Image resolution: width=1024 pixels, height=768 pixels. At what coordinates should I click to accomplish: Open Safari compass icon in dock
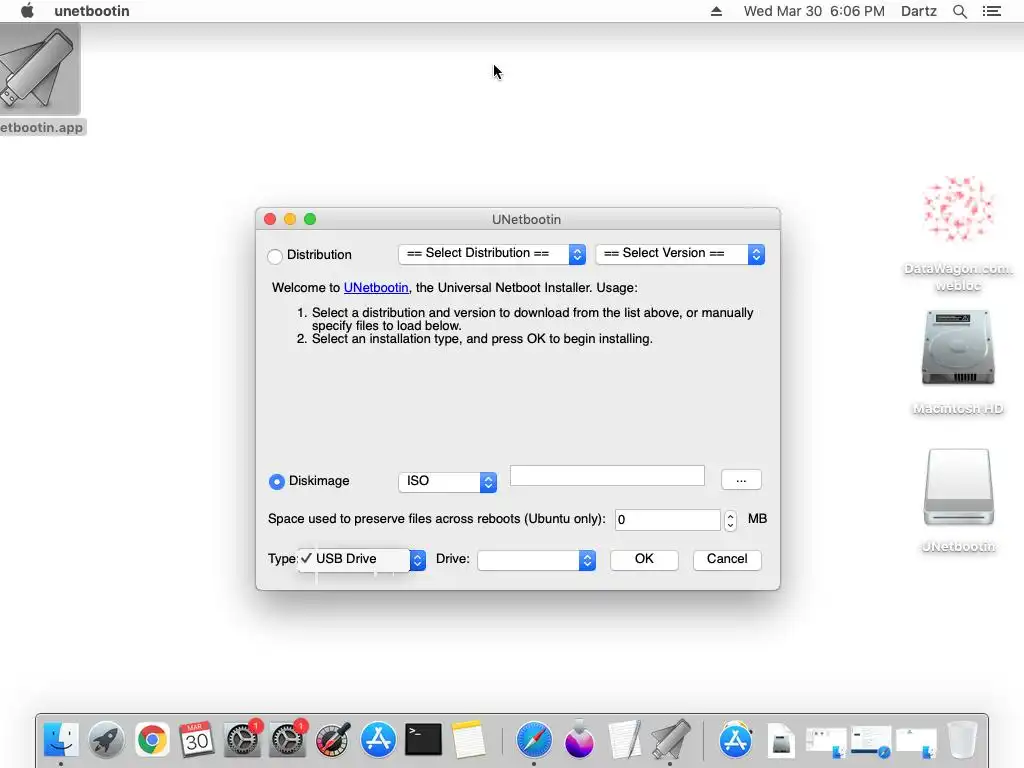[x=534, y=741]
